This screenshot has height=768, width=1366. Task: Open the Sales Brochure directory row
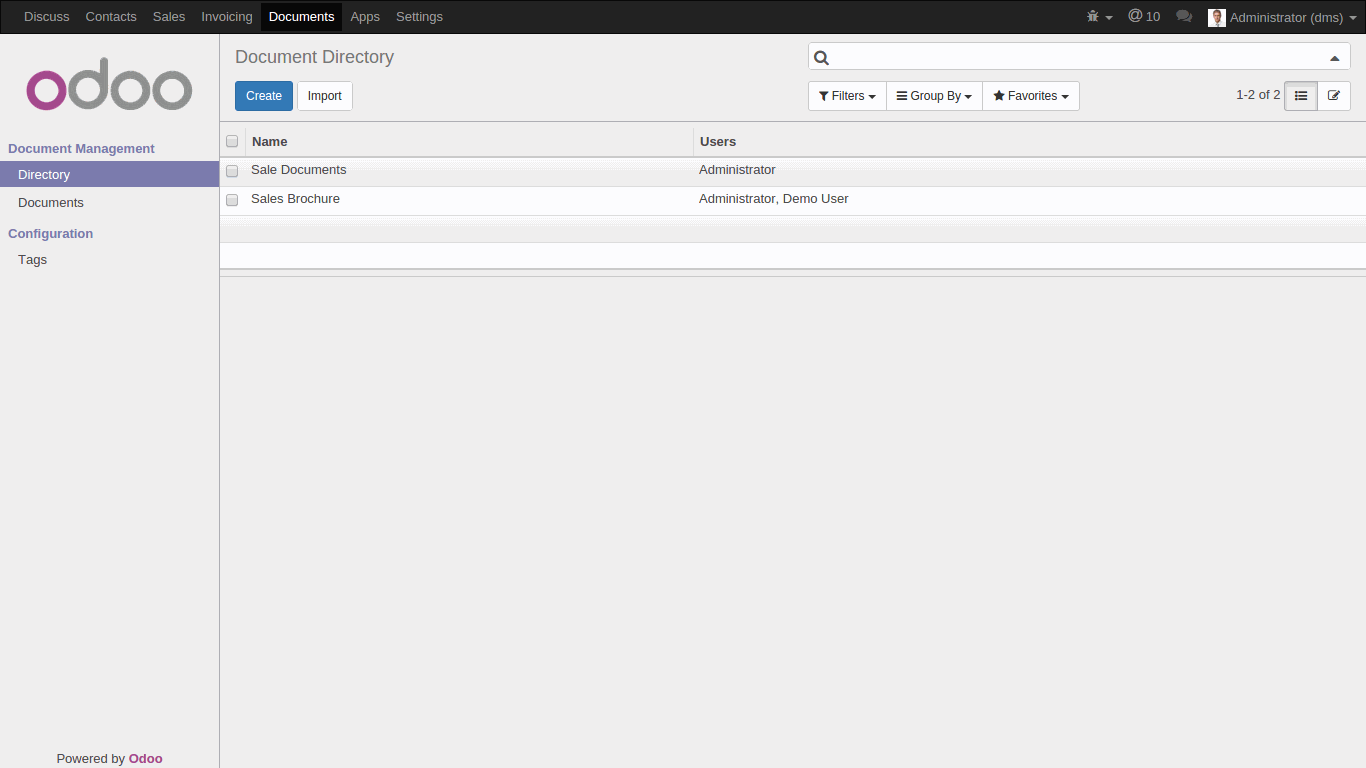coord(793,200)
